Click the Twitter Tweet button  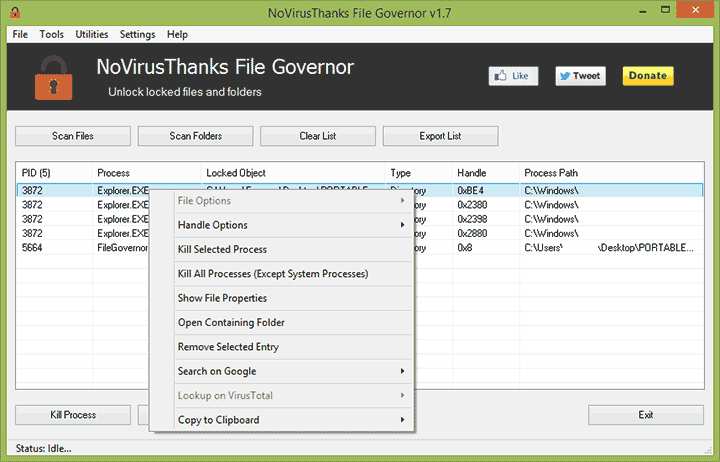pos(580,76)
